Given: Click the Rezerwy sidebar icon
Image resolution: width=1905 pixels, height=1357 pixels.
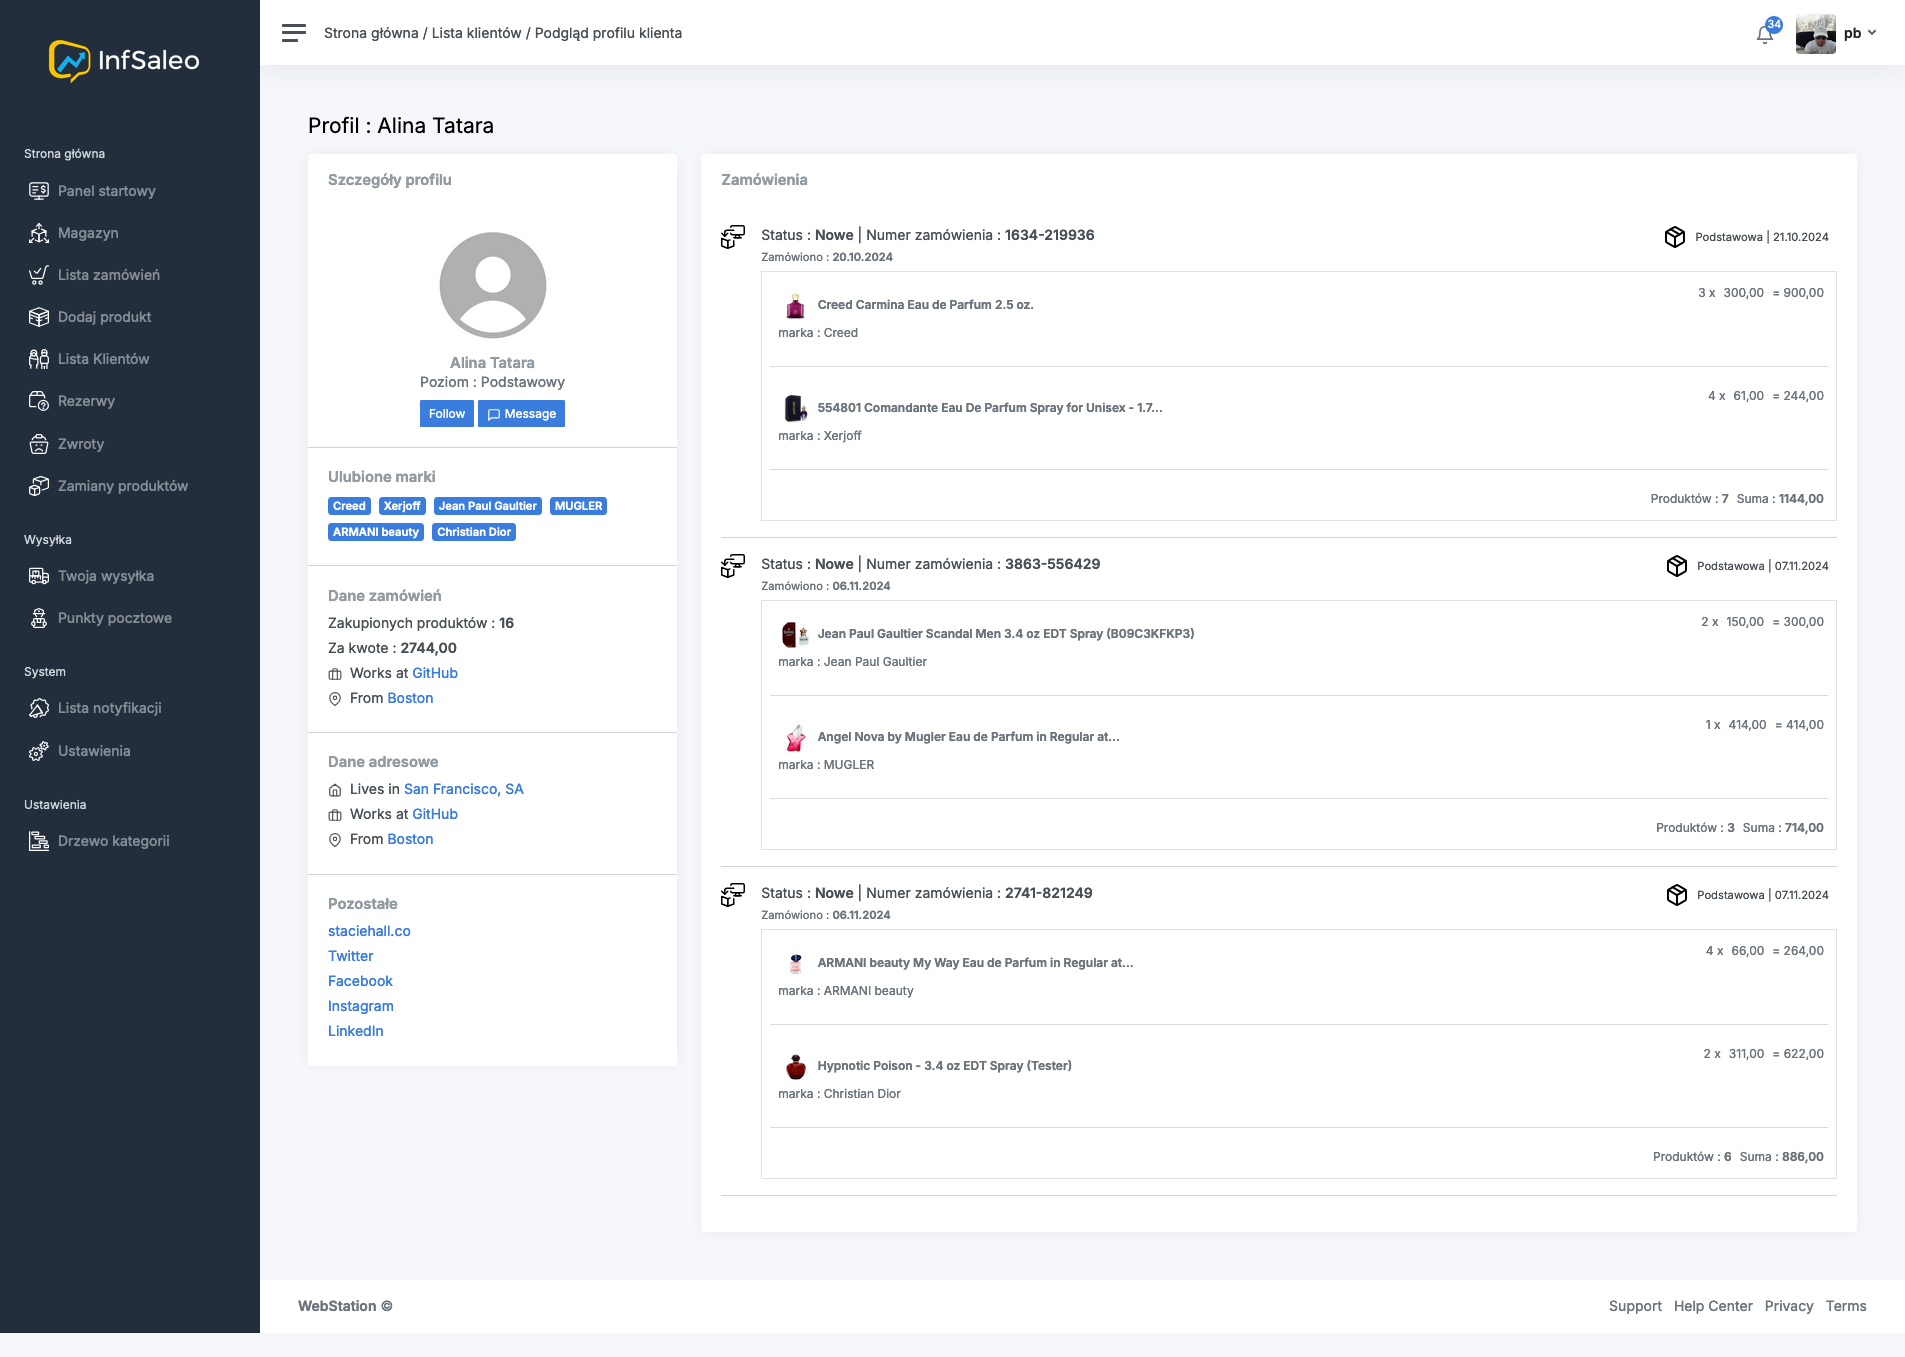Looking at the screenshot, I should coord(39,401).
